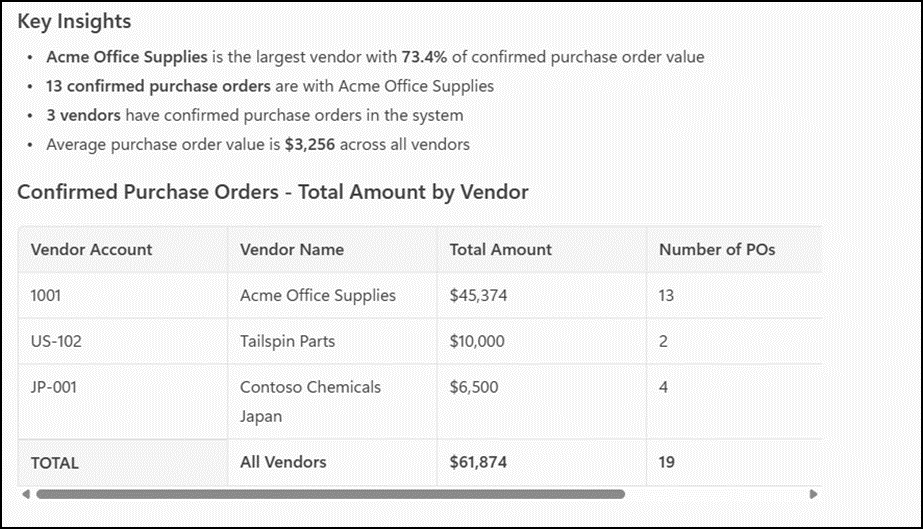Click the $45,374 amount cell
The width and height of the screenshot is (923, 529).
pyautogui.click(x=542, y=295)
